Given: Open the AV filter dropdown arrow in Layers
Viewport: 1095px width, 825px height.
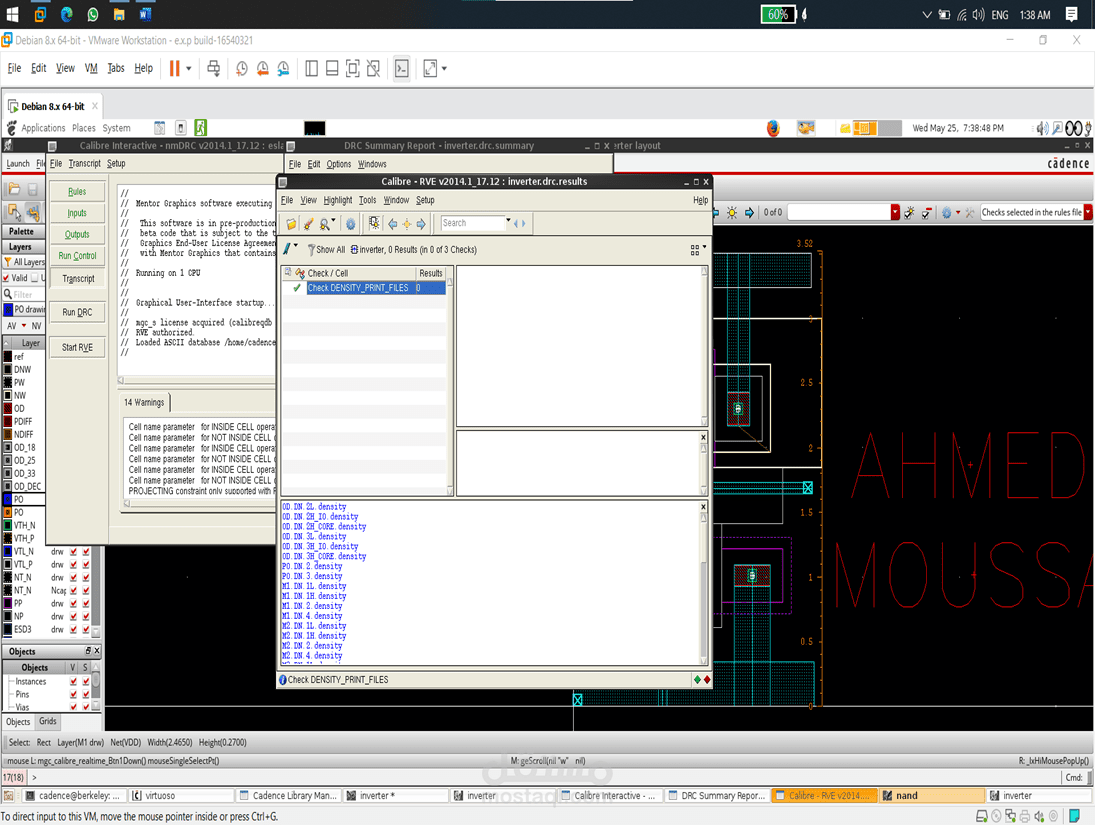Looking at the screenshot, I should click(24, 326).
